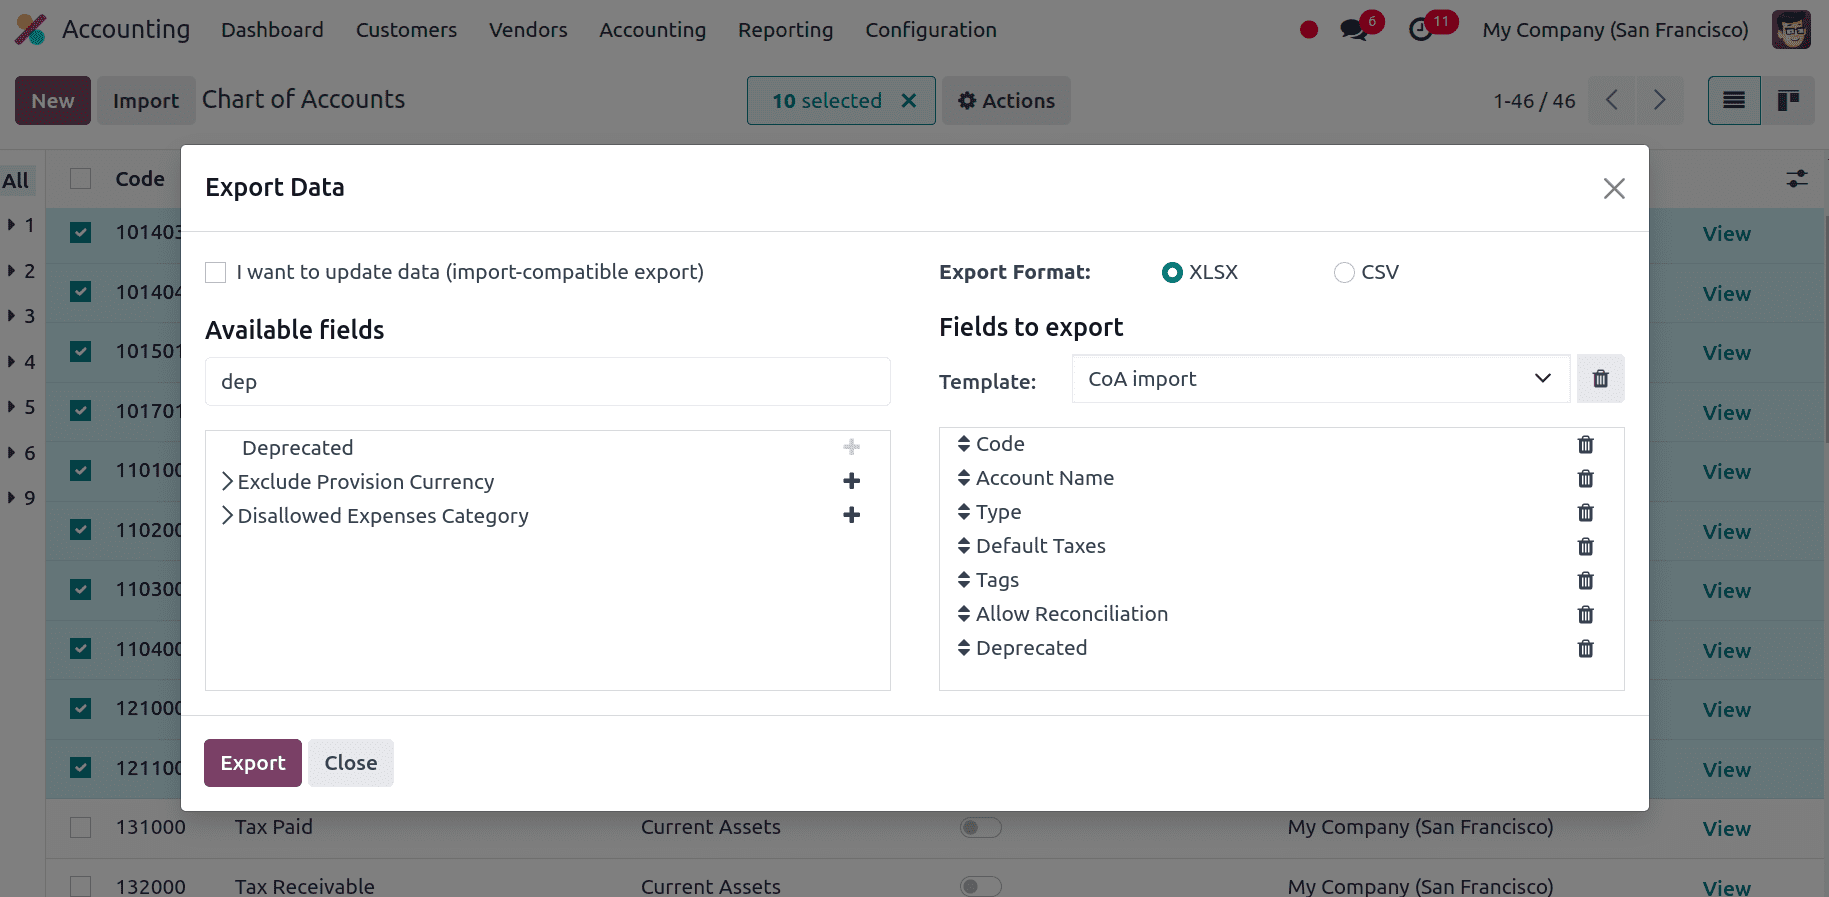Open the Template dropdown showing CoA import
Image resolution: width=1829 pixels, height=897 pixels.
coord(1321,379)
